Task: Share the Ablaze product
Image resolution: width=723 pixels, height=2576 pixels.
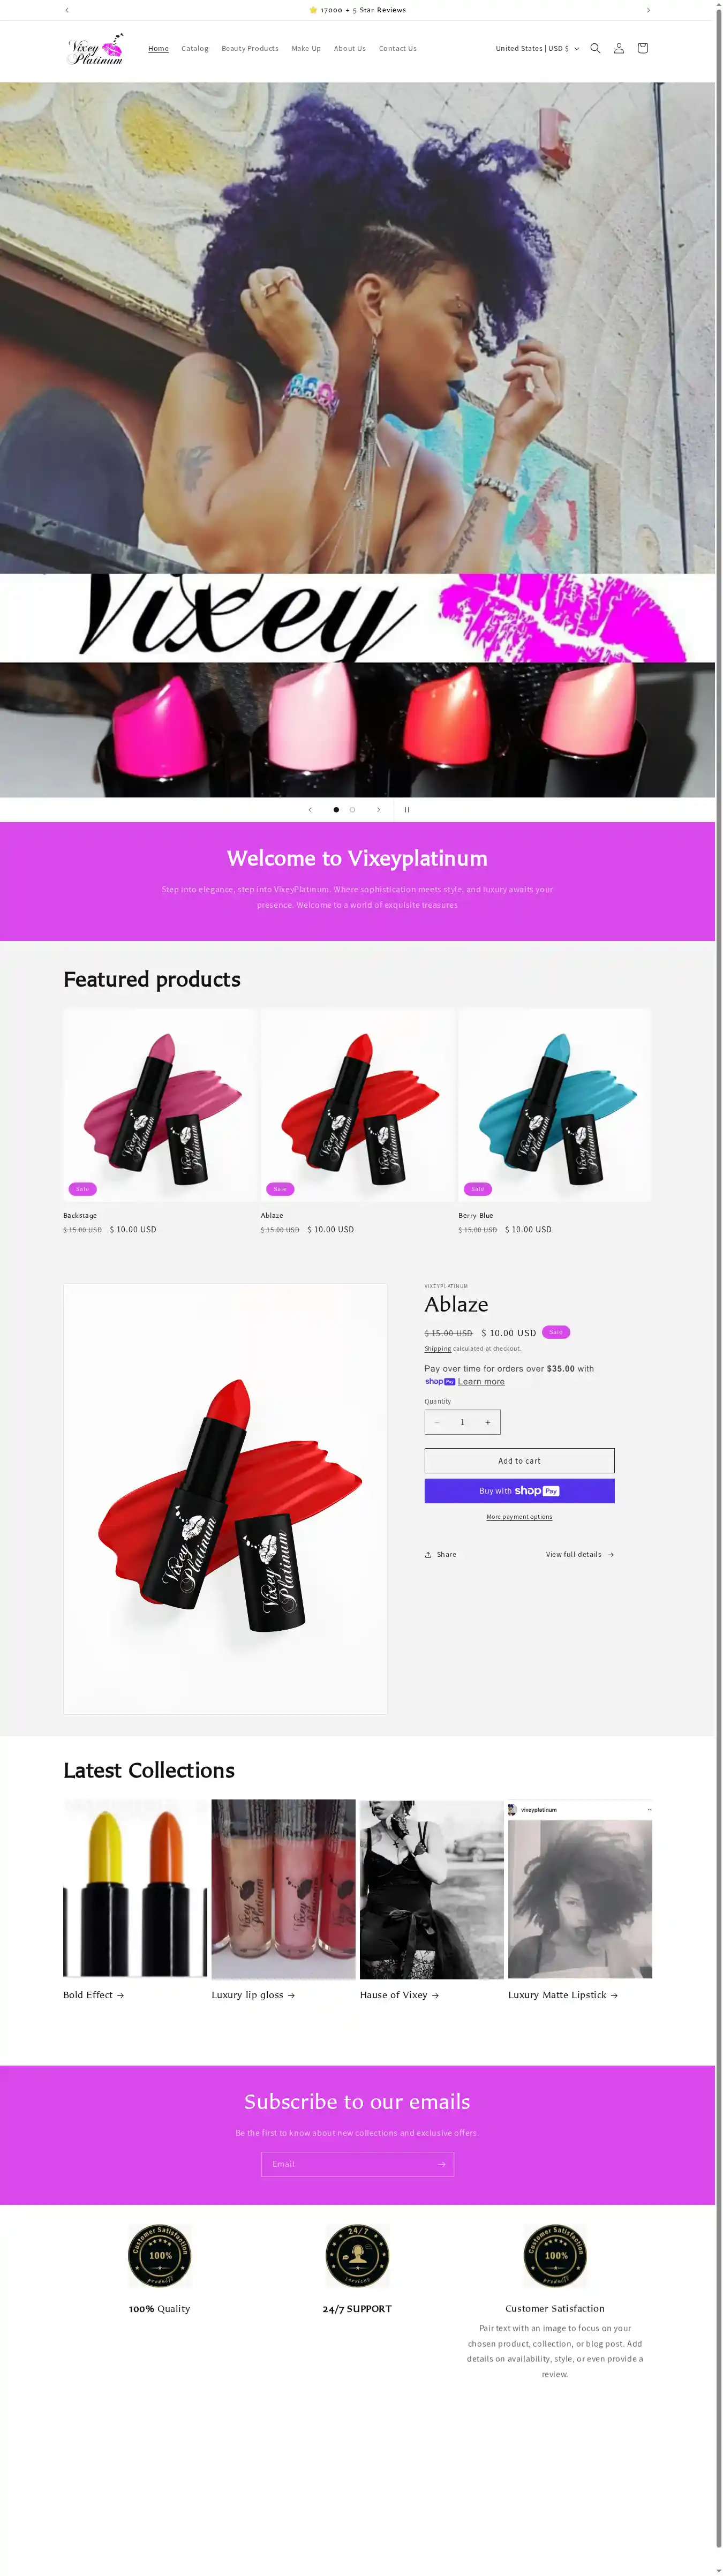Action: pyautogui.click(x=441, y=1554)
